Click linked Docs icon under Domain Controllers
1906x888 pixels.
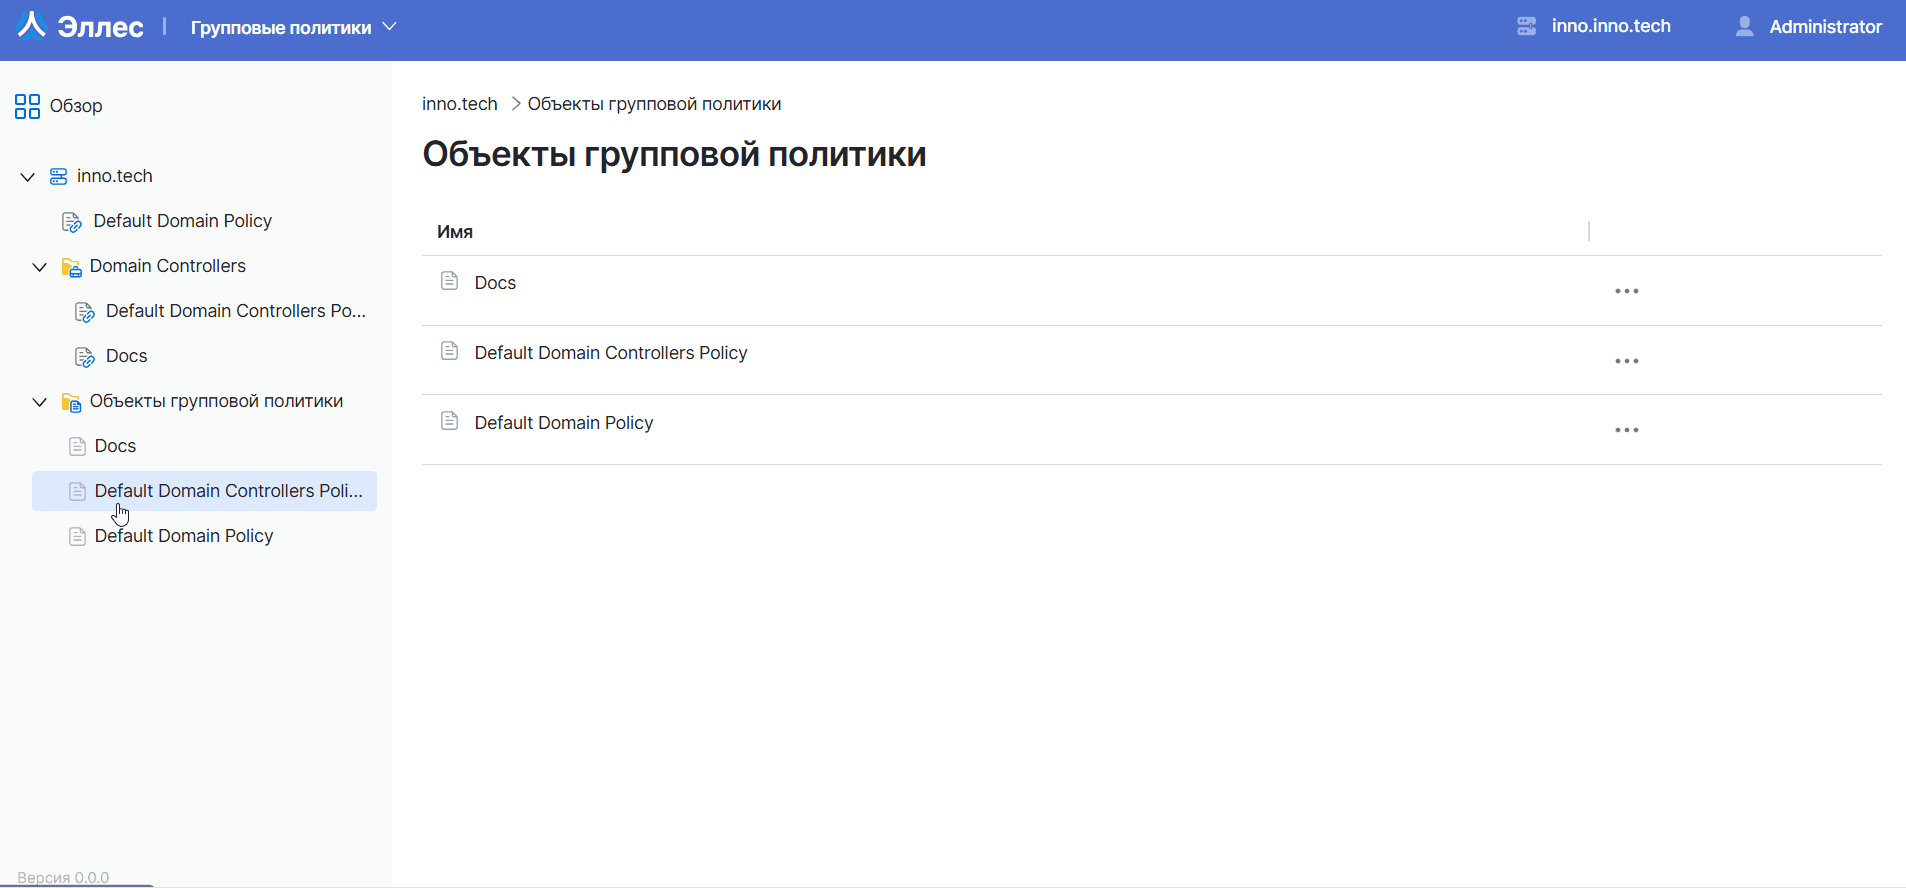pos(85,357)
